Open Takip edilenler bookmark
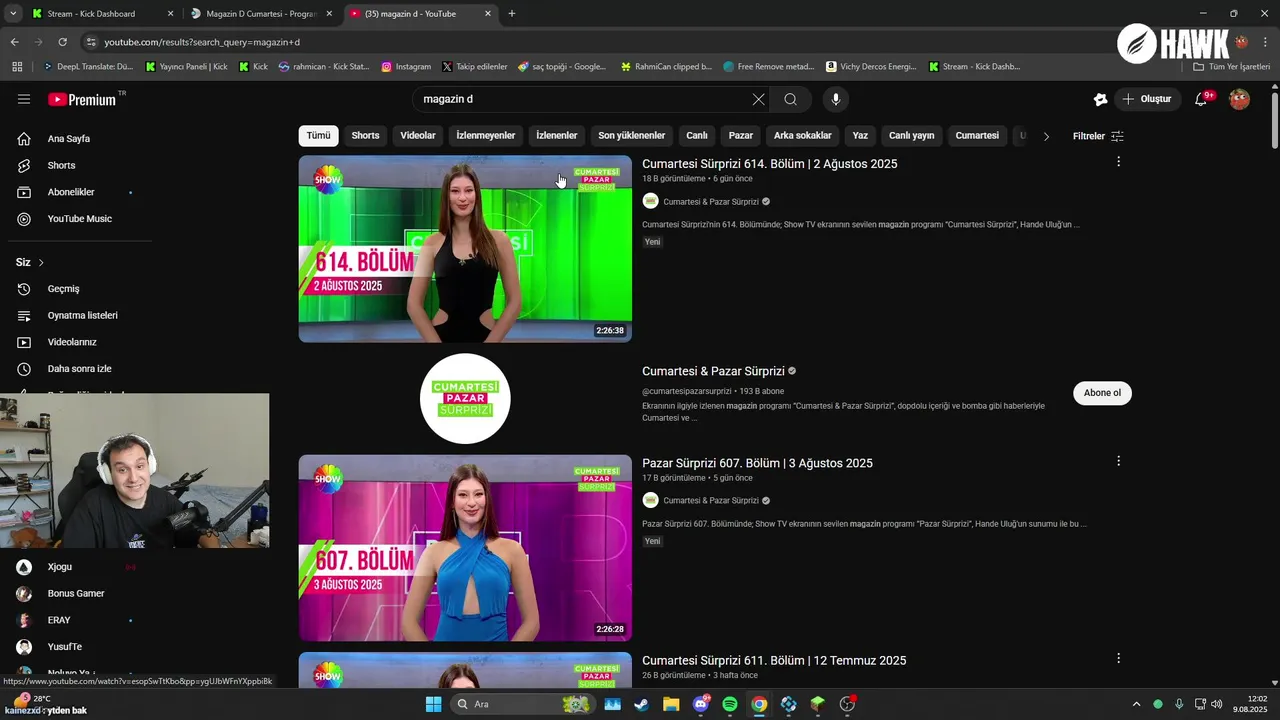This screenshot has height=720, width=1280. click(x=474, y=67)
